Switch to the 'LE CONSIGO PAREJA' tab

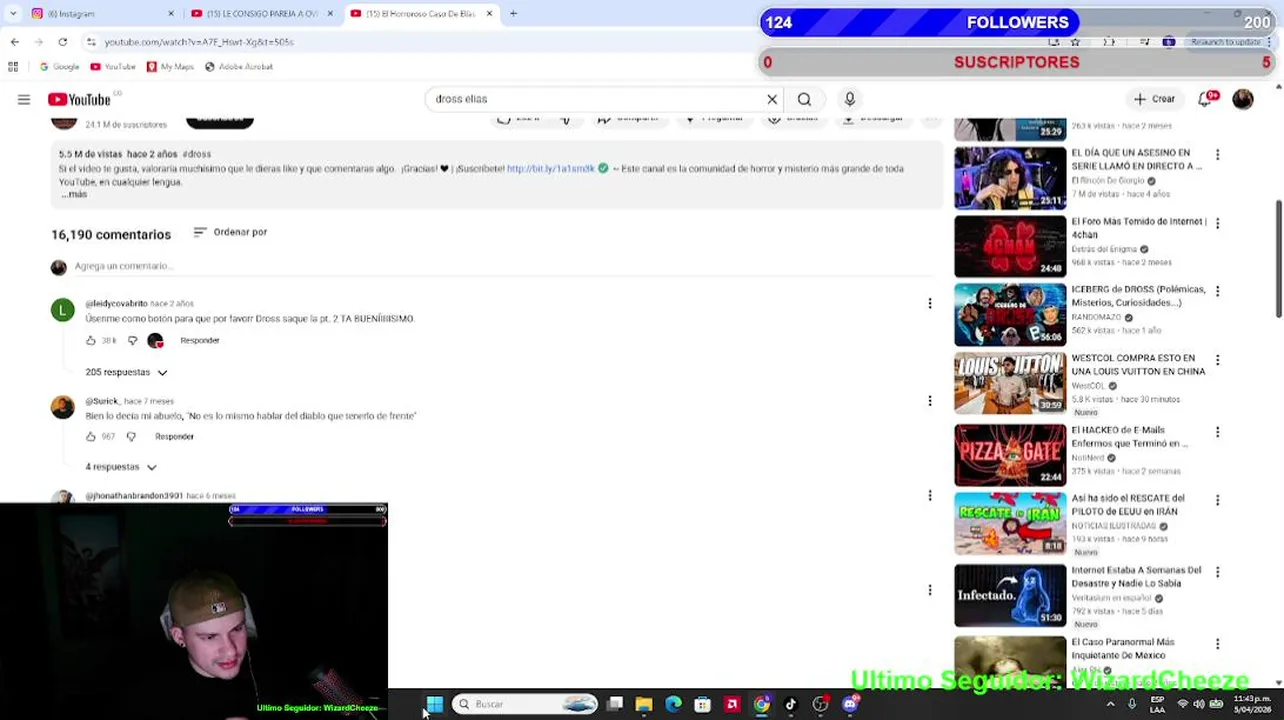(x=262, y=14)
